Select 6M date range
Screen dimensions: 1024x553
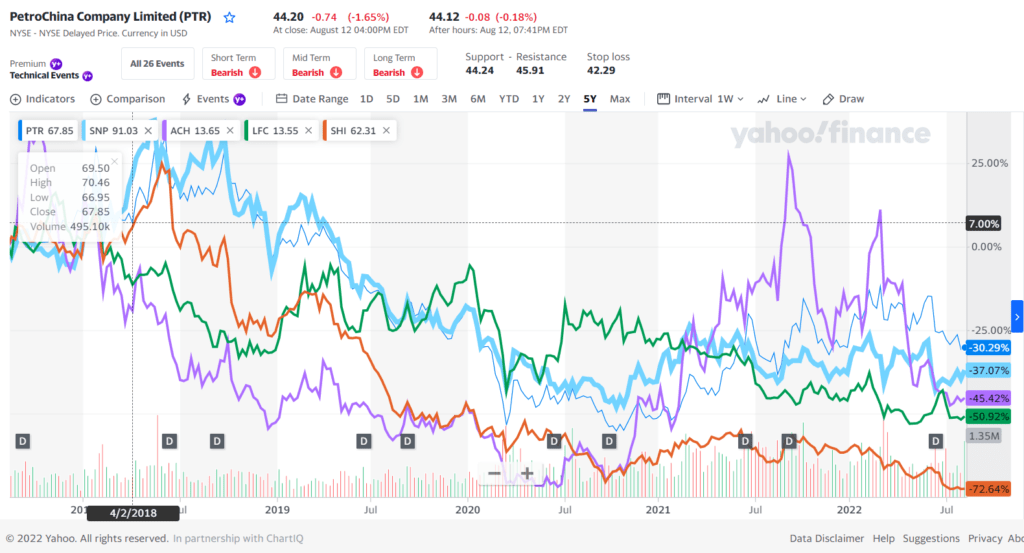tap(477, 99)
